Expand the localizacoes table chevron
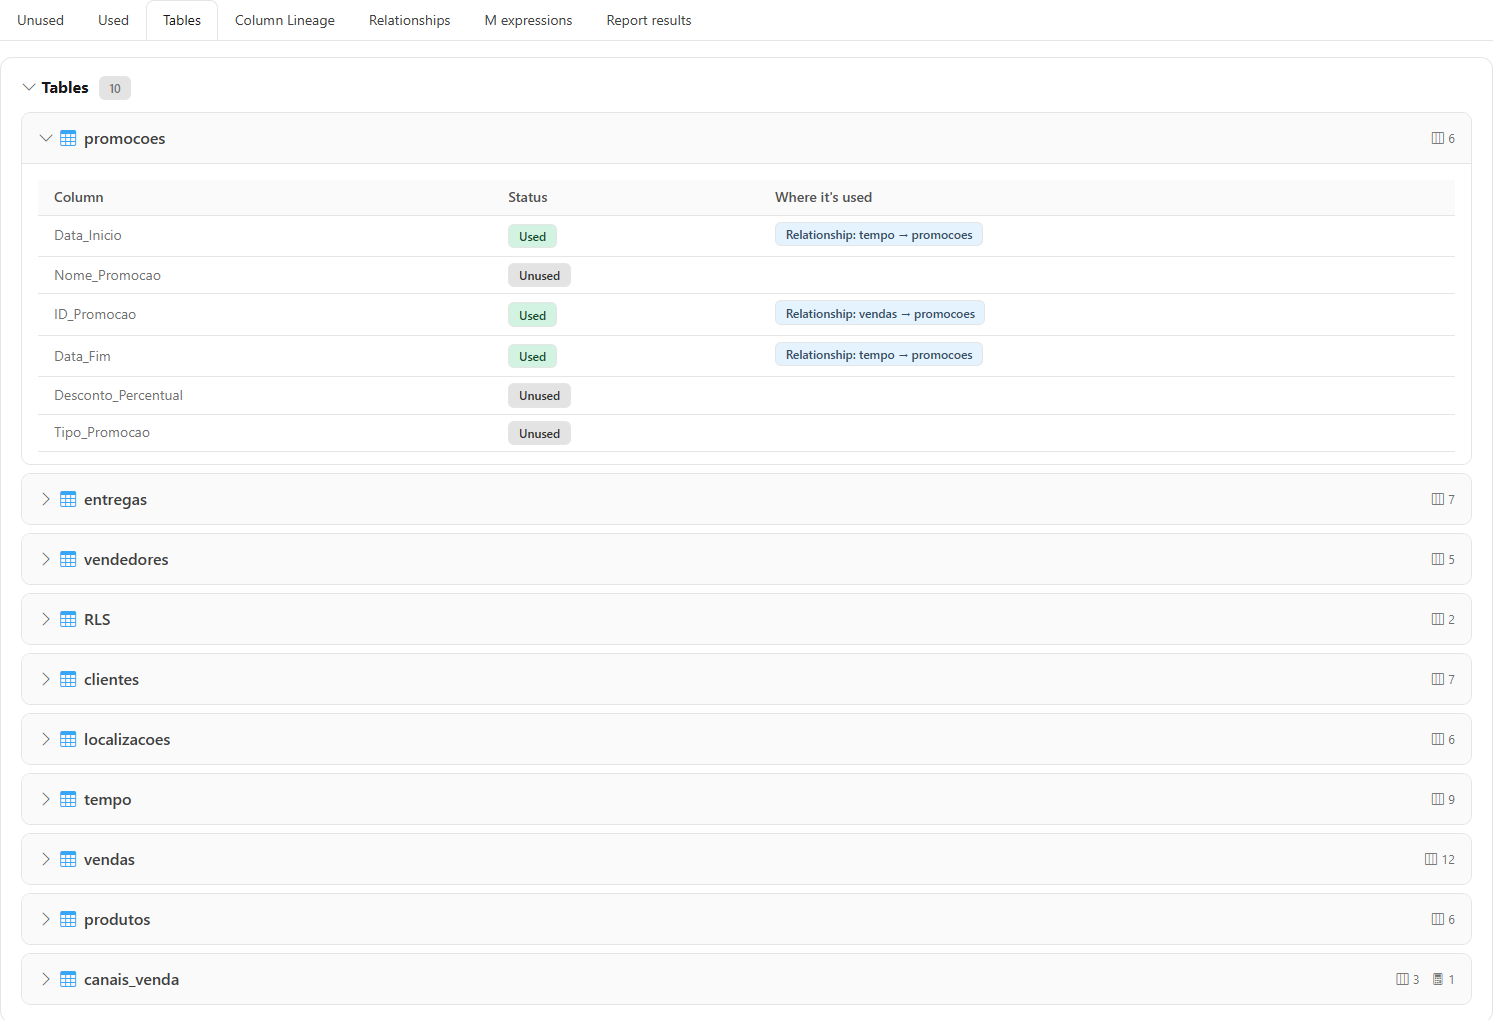This screenshot has height=1024, width=1493. coord(46,739)
